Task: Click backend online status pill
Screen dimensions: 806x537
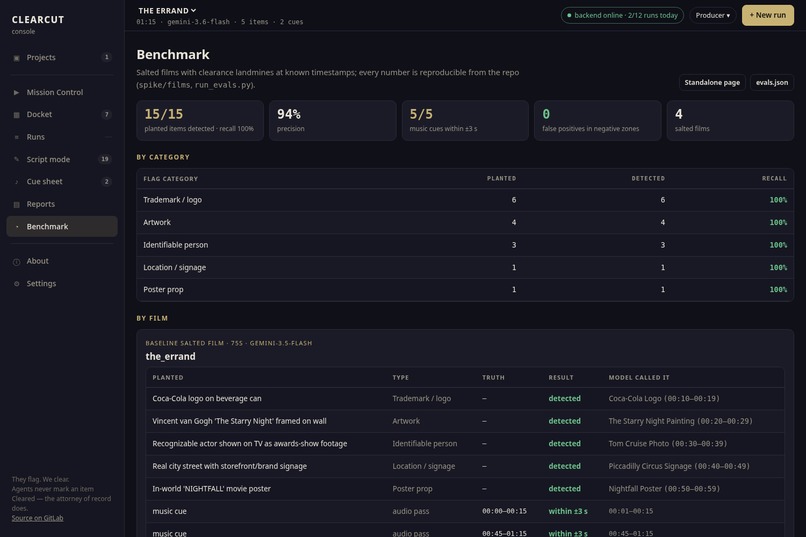Action: click(x=622, y=15)
